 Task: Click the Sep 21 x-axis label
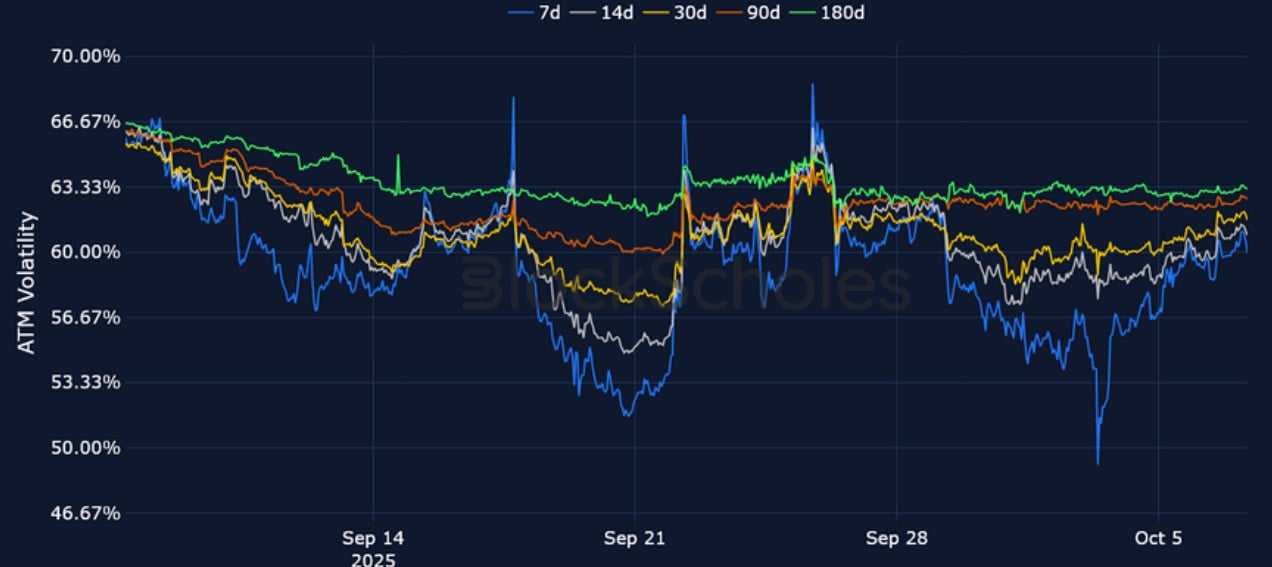pyautogui.click(x=634, y=539)
